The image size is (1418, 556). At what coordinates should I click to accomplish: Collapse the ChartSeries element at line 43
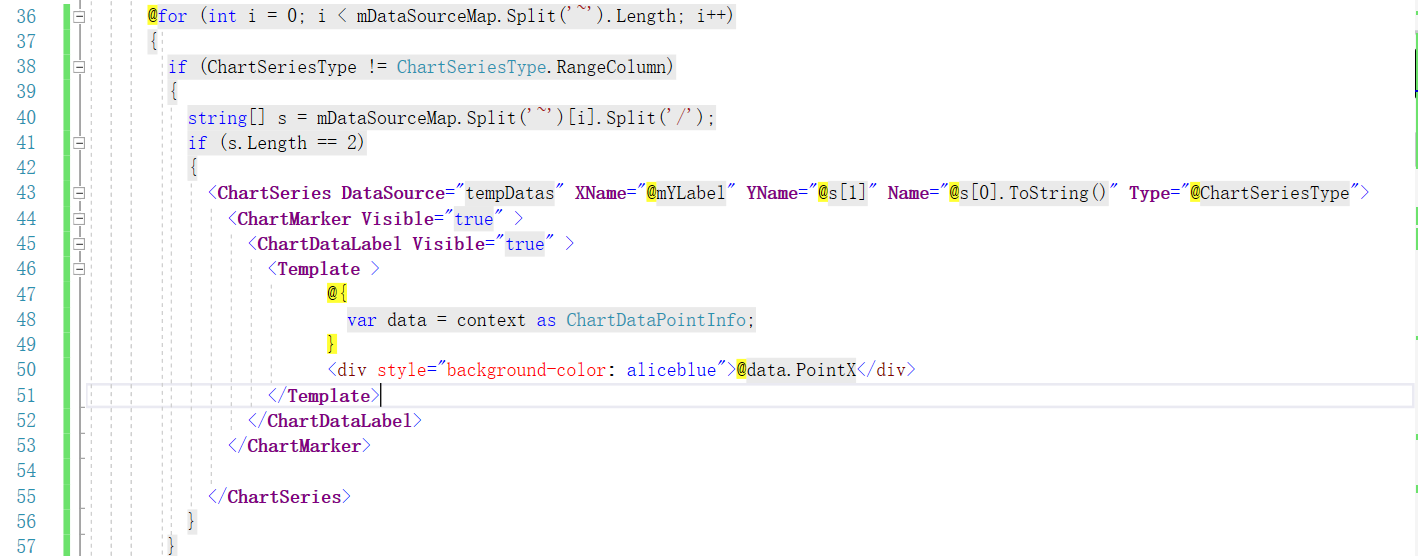[80, 193]
